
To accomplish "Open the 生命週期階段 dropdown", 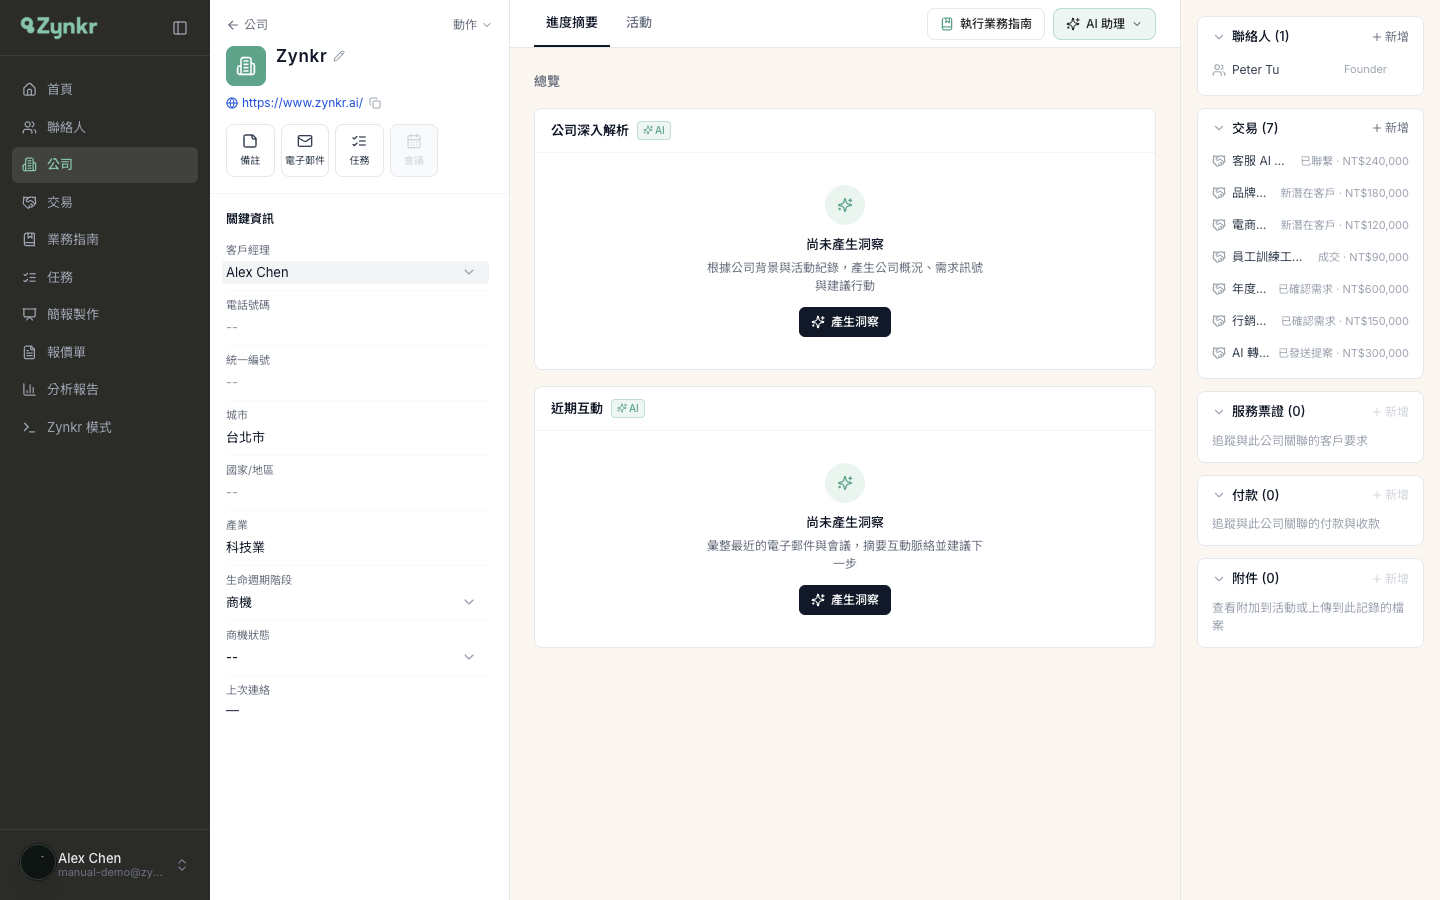I will [355, 602].
